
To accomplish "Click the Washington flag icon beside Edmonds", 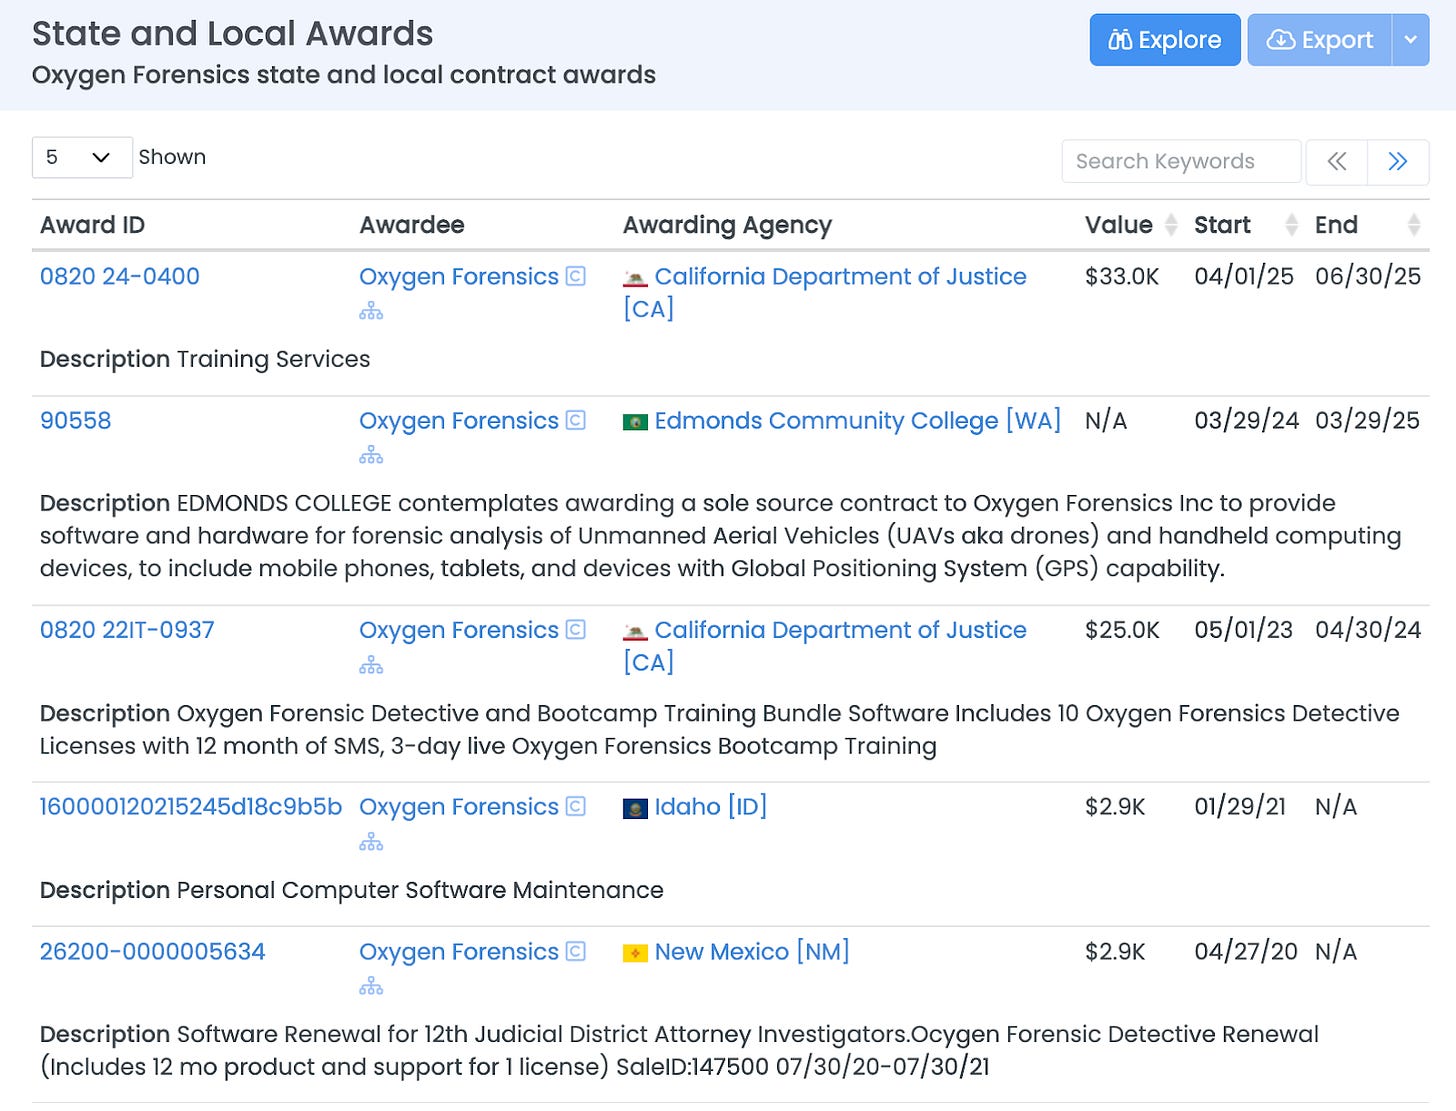I will coord(635,422).
